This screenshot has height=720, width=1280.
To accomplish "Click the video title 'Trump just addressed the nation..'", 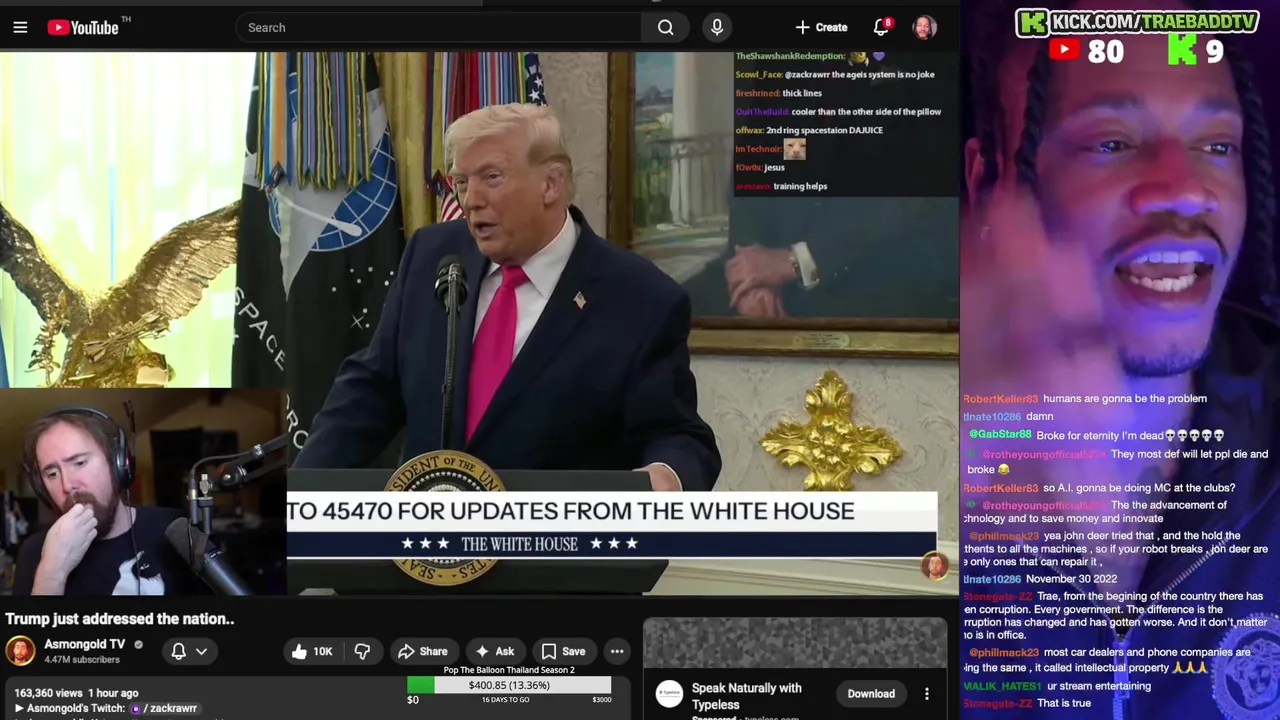I will [x=120, y=619].
